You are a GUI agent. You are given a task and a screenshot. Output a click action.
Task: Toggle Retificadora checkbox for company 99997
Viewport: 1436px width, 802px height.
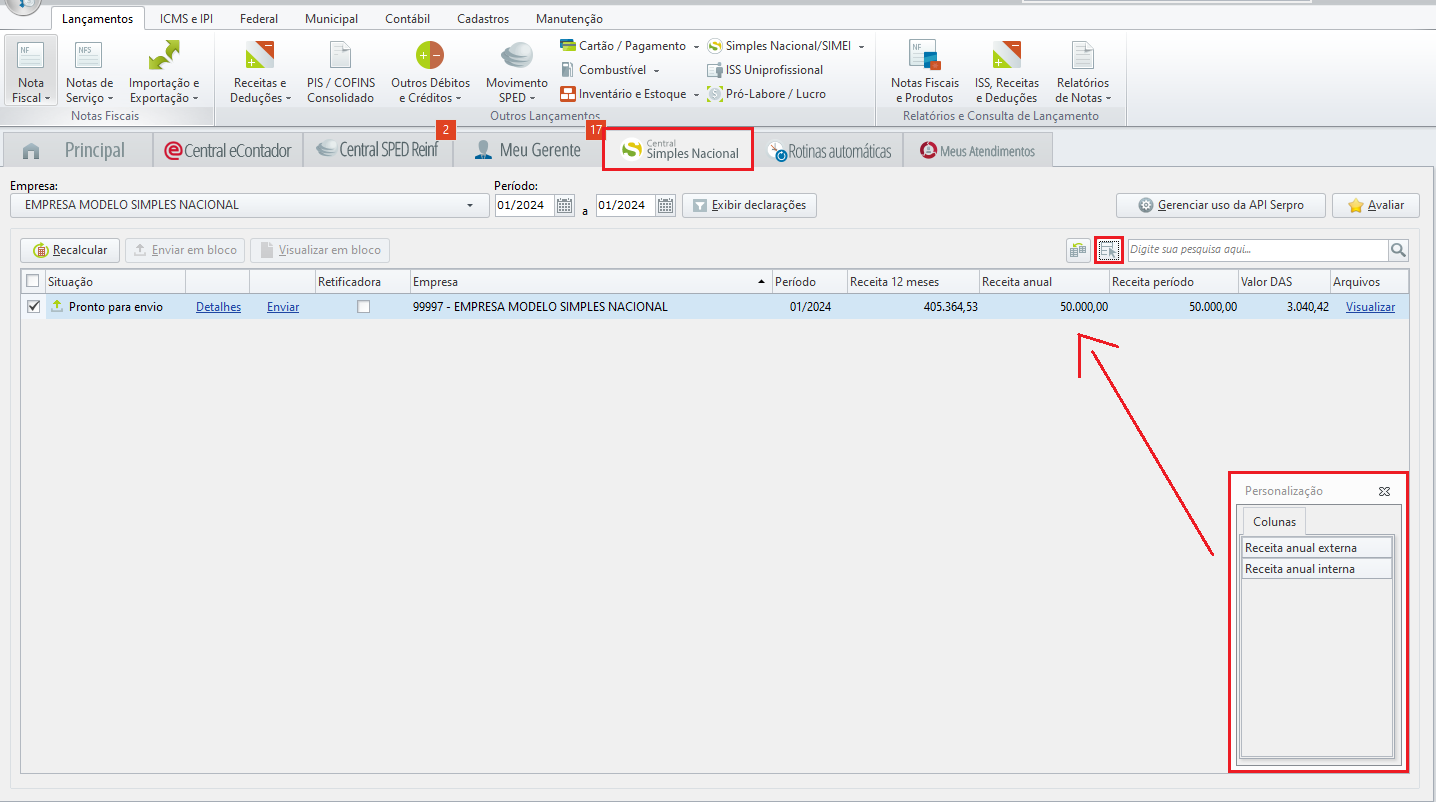[x=363, y=307]
